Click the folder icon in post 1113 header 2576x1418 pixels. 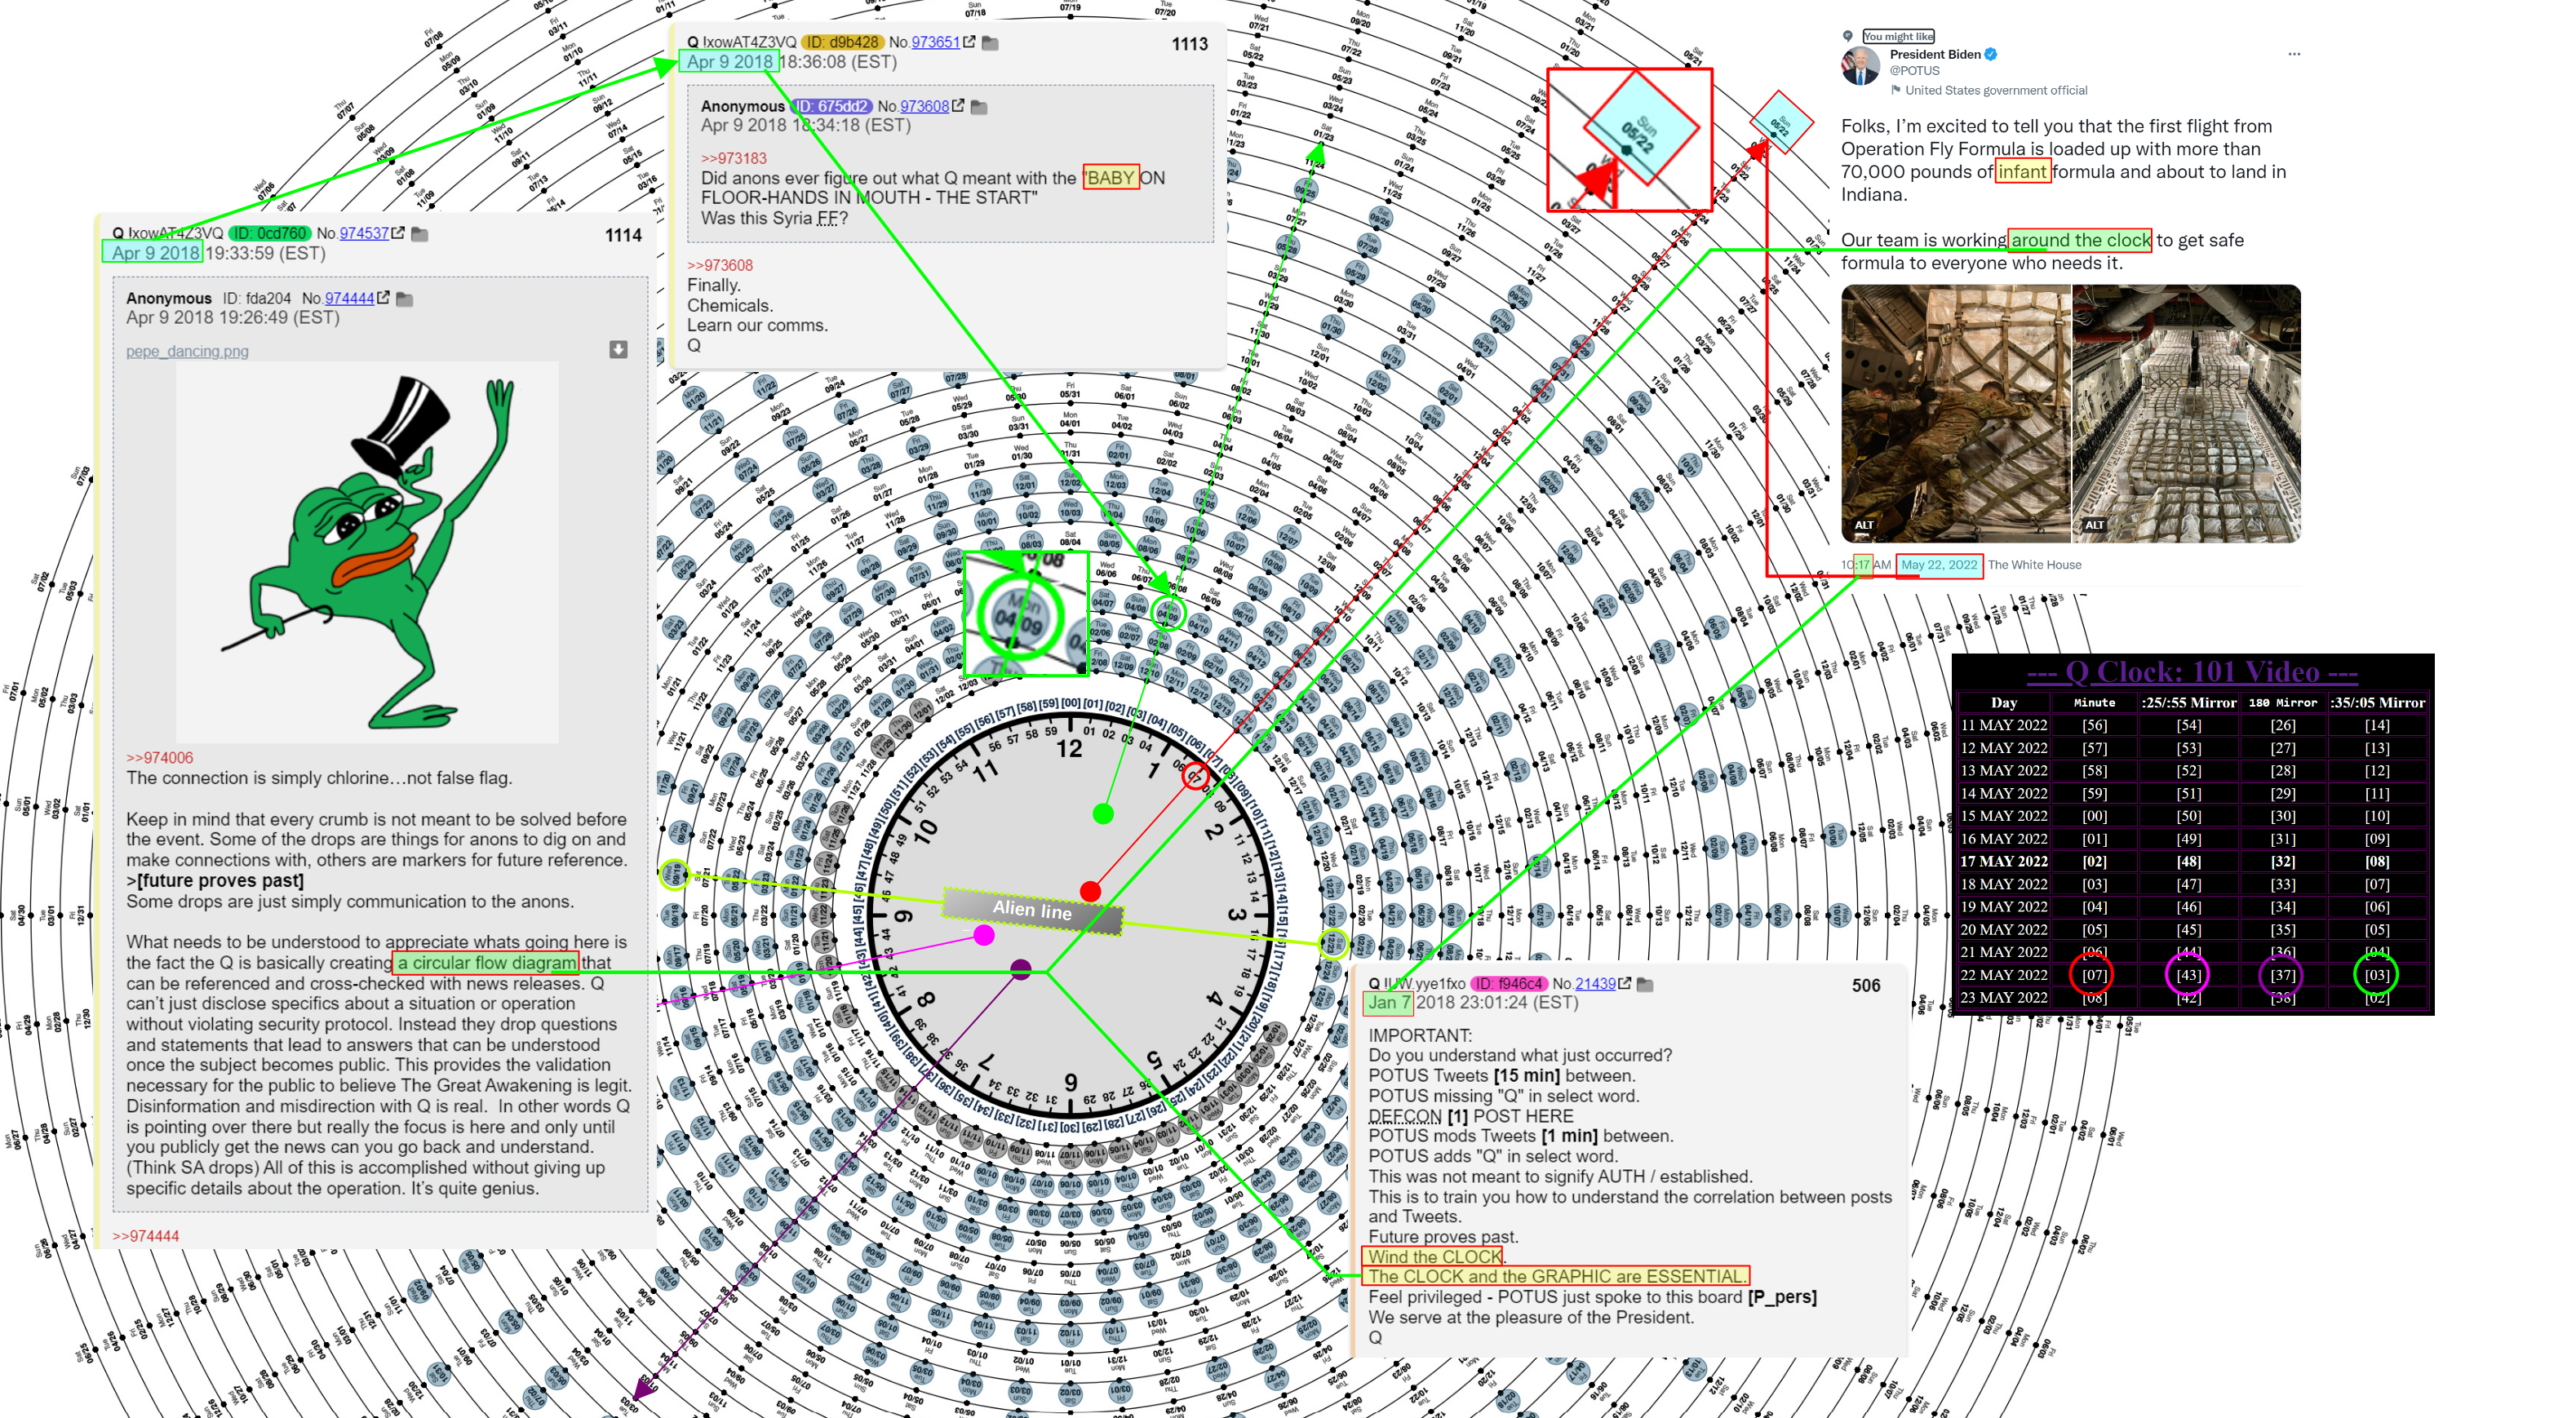pos(990,43)
